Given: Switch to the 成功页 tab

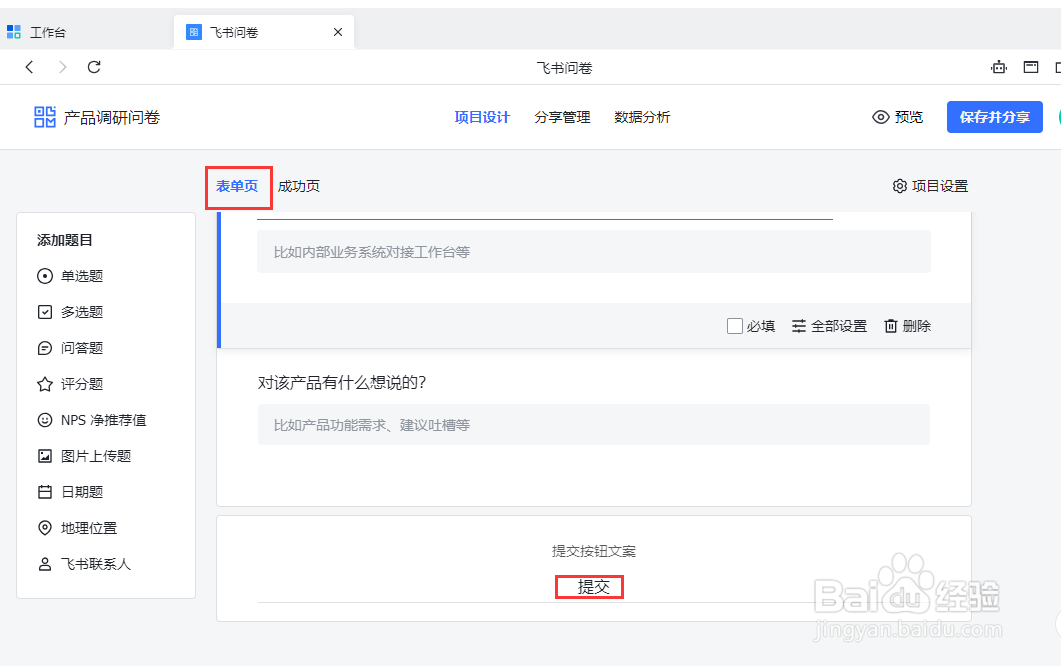Looking at the screenshot, I should coord(299,185).
